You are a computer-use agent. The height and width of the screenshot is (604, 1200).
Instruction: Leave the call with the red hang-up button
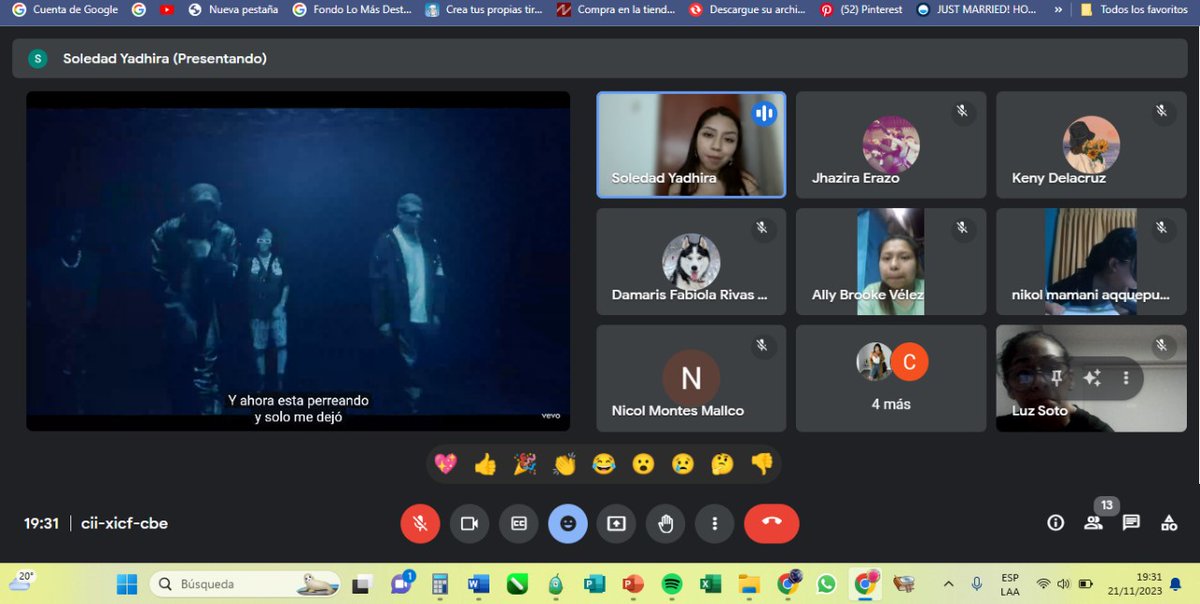(771, 523)
